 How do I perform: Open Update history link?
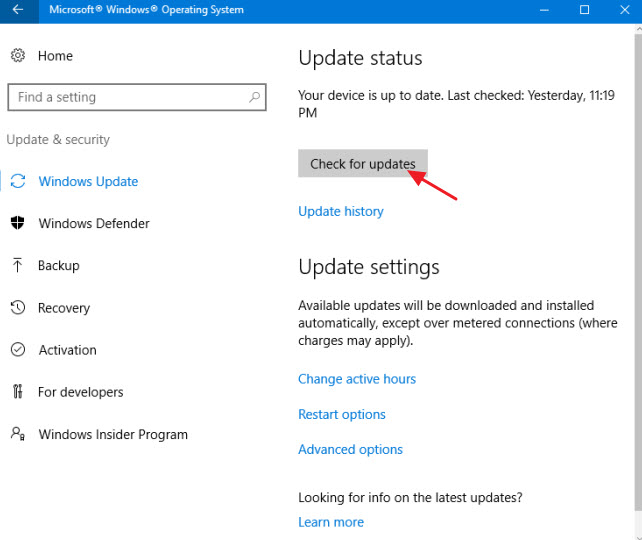(341, 211)
